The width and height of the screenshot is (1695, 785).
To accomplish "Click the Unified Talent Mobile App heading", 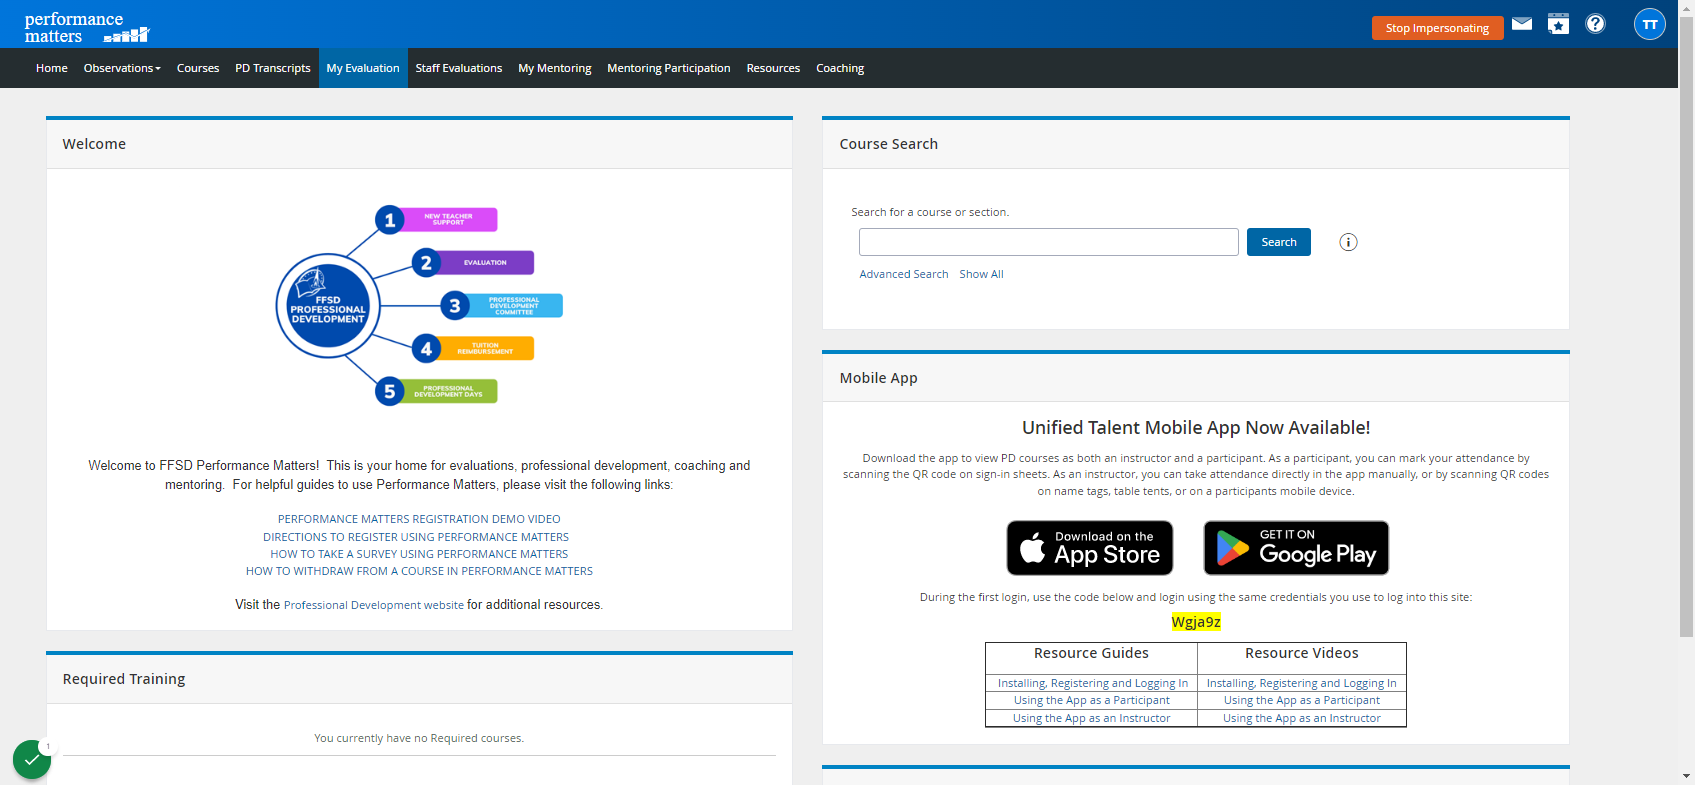I will click(x=1196, y=428).
